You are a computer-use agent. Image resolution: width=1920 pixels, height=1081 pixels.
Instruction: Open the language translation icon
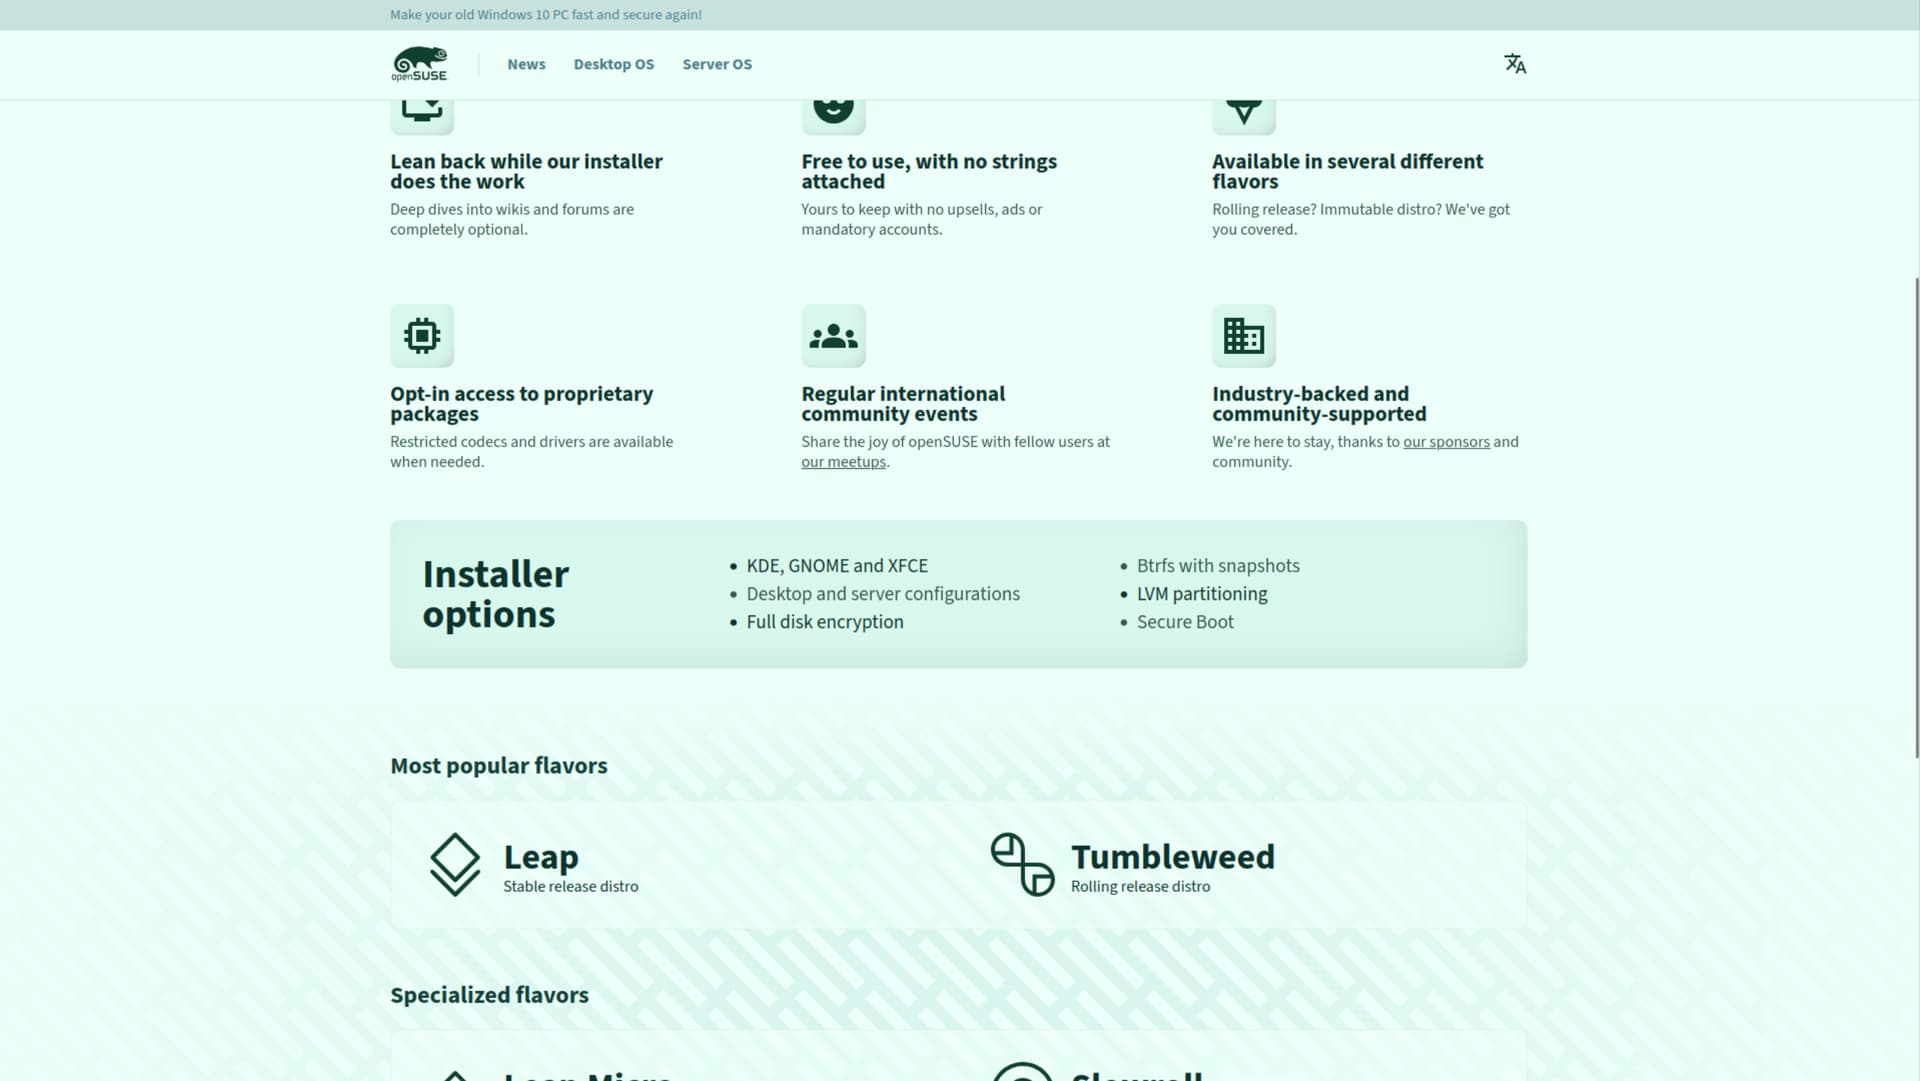coord(1515,64)
